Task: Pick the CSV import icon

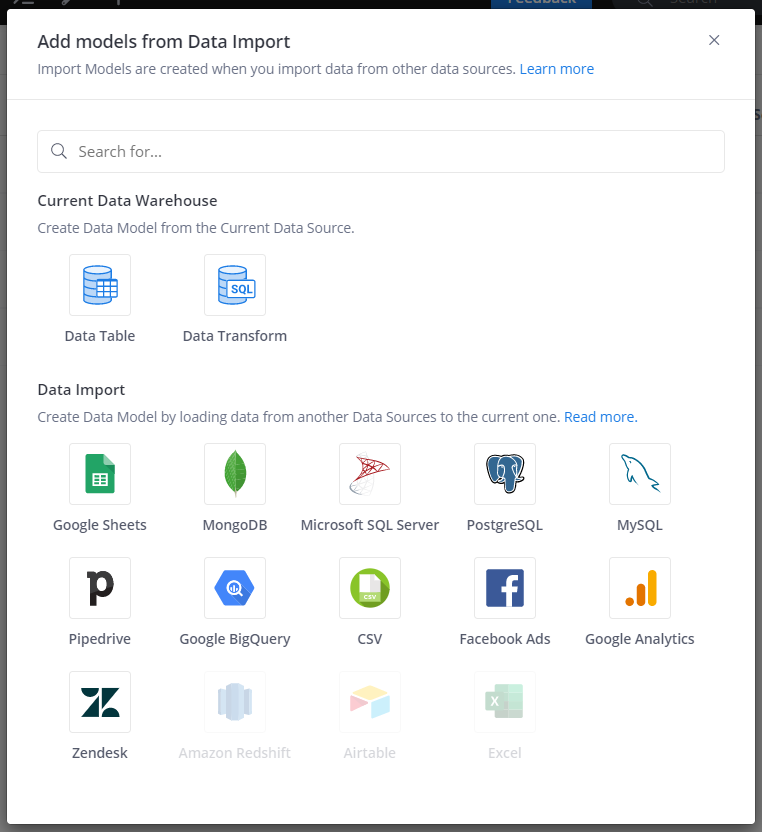Action: pyautogui.click(x=370, y=588)
